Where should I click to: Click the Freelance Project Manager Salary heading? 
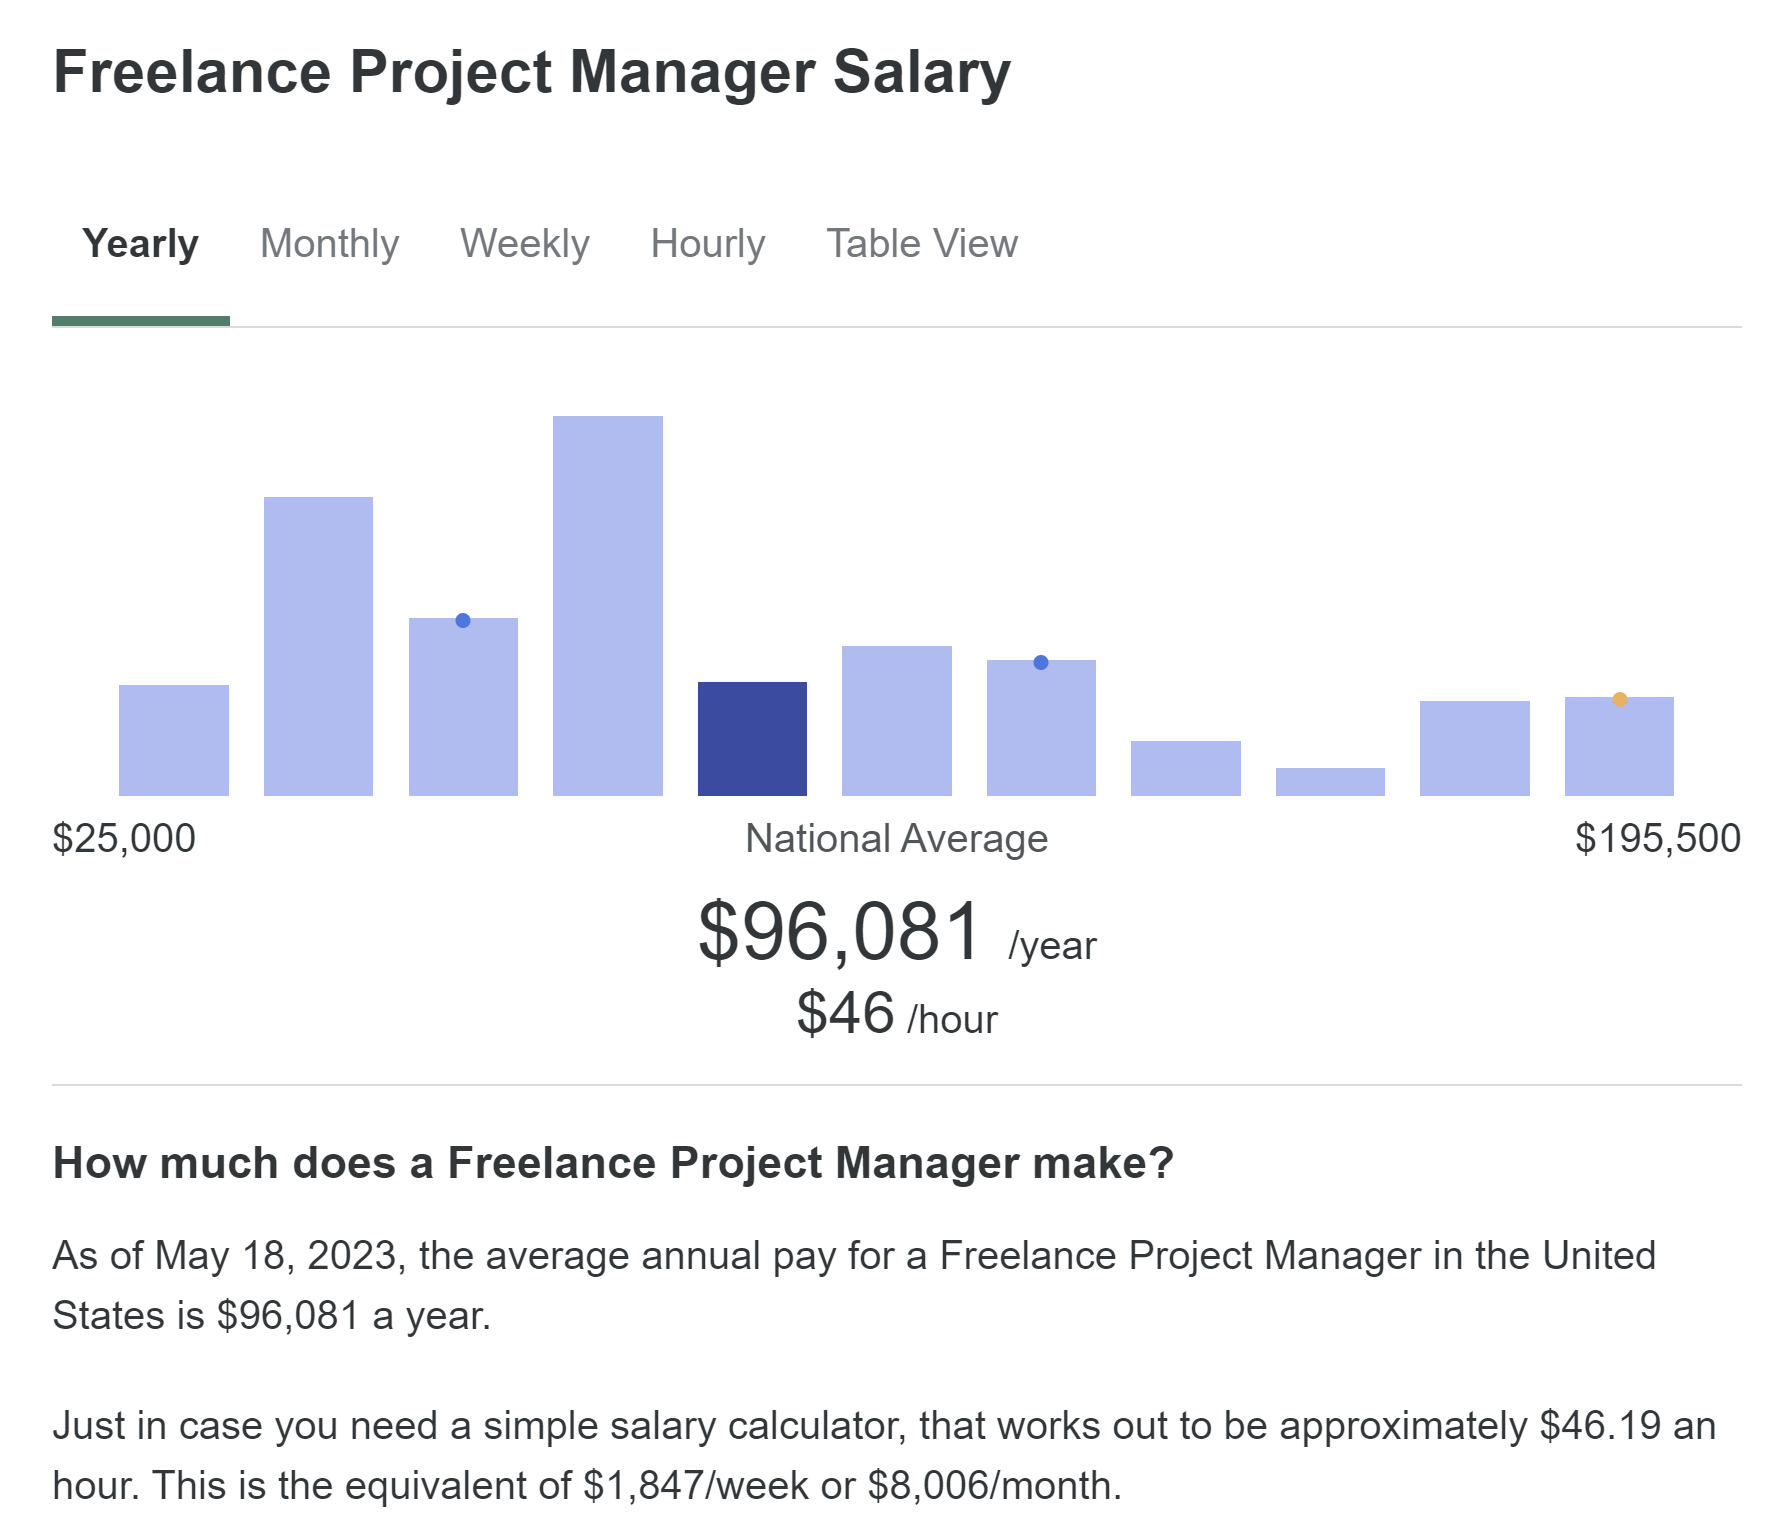[532, 73]
